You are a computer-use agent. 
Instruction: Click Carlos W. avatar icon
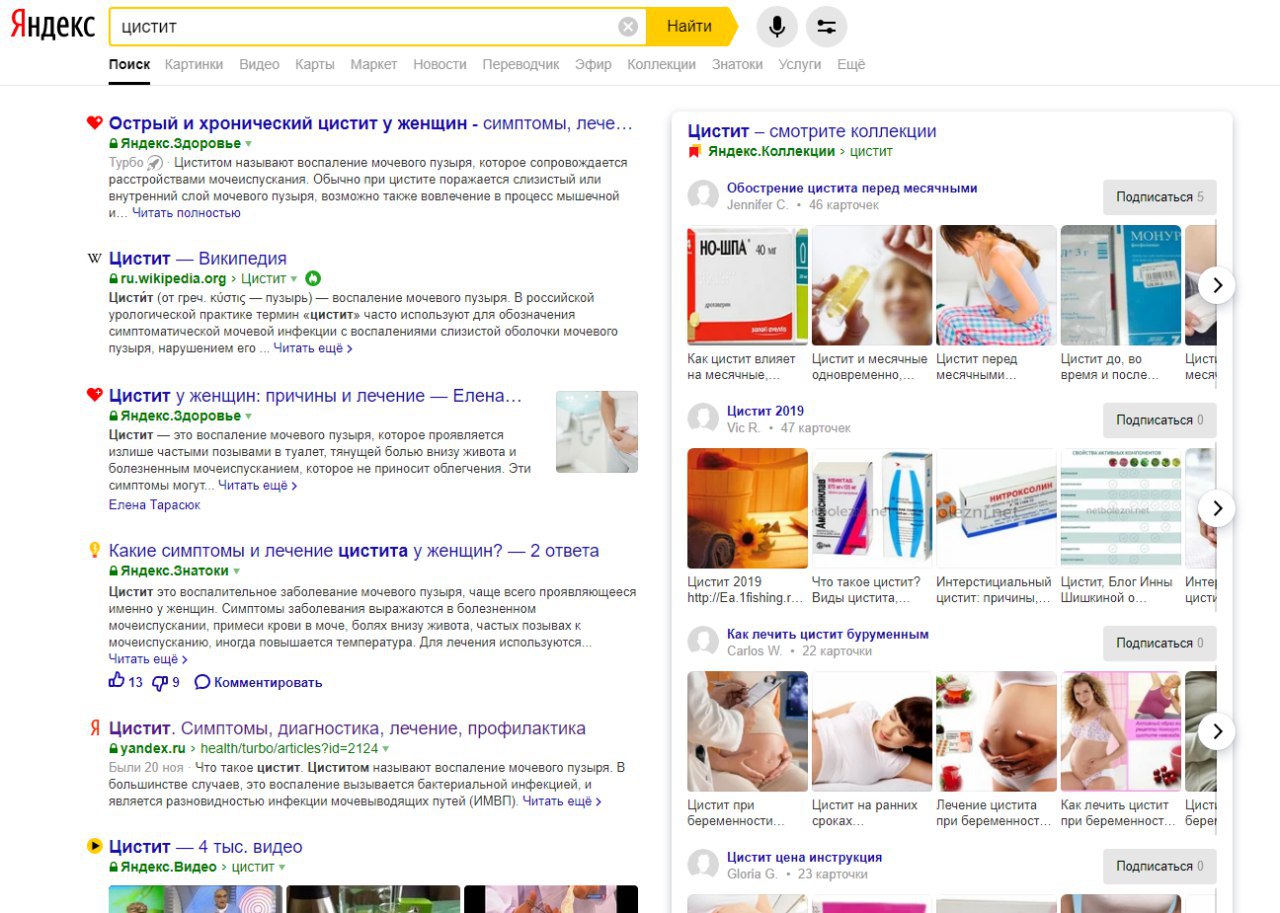704,642
